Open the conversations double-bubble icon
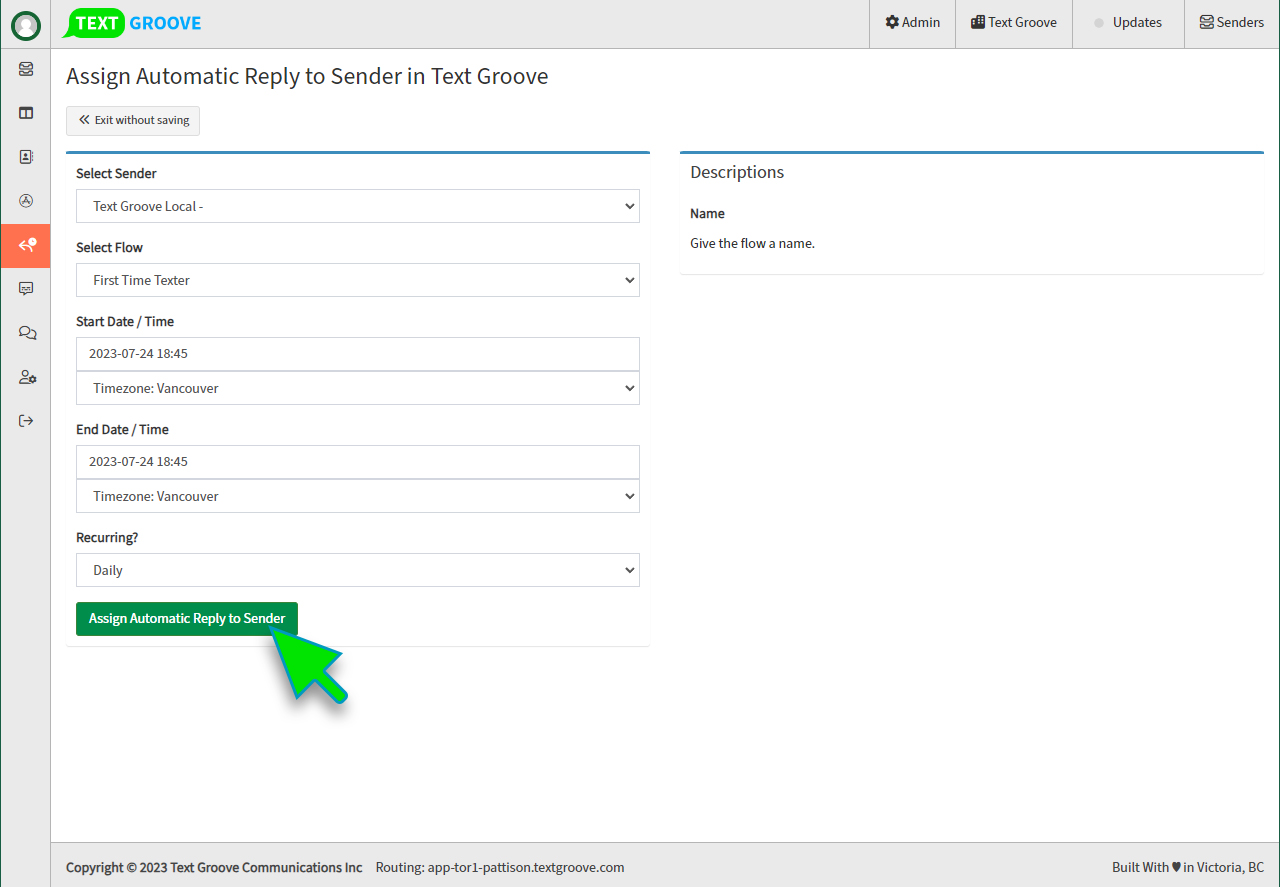 (x=26, y=333)
